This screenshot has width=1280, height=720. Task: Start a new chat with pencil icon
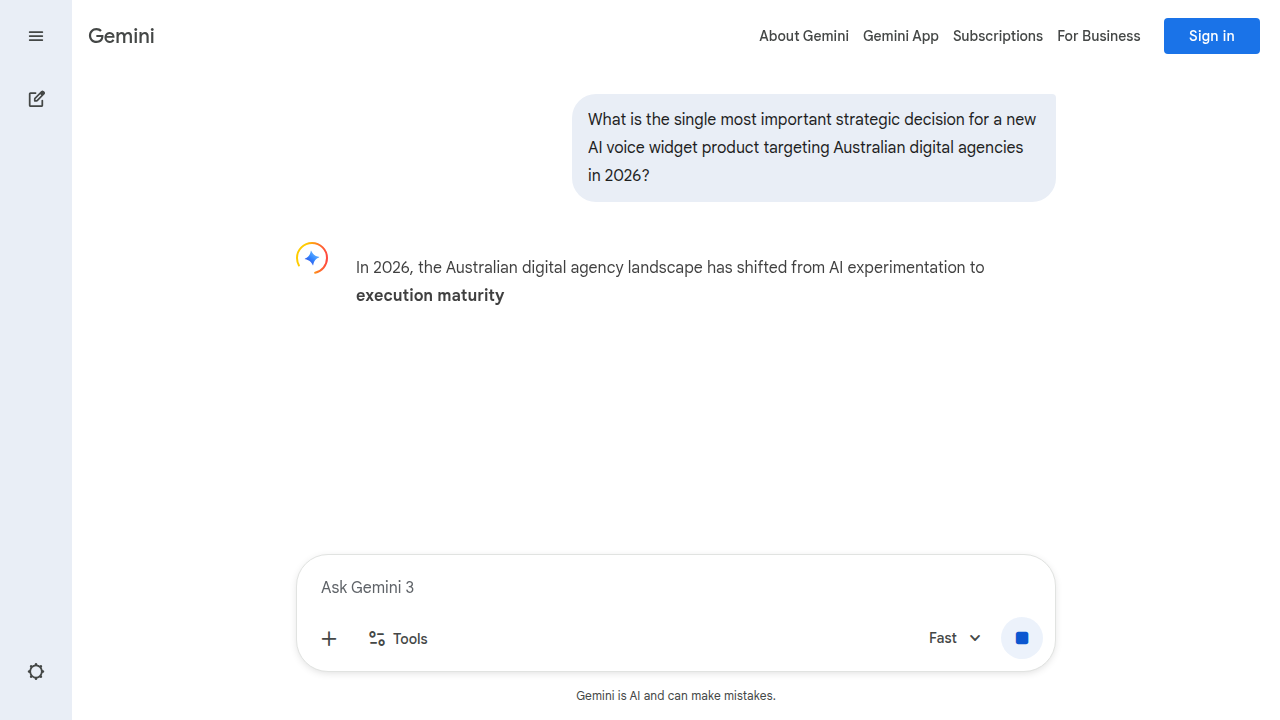click(36, 99)
